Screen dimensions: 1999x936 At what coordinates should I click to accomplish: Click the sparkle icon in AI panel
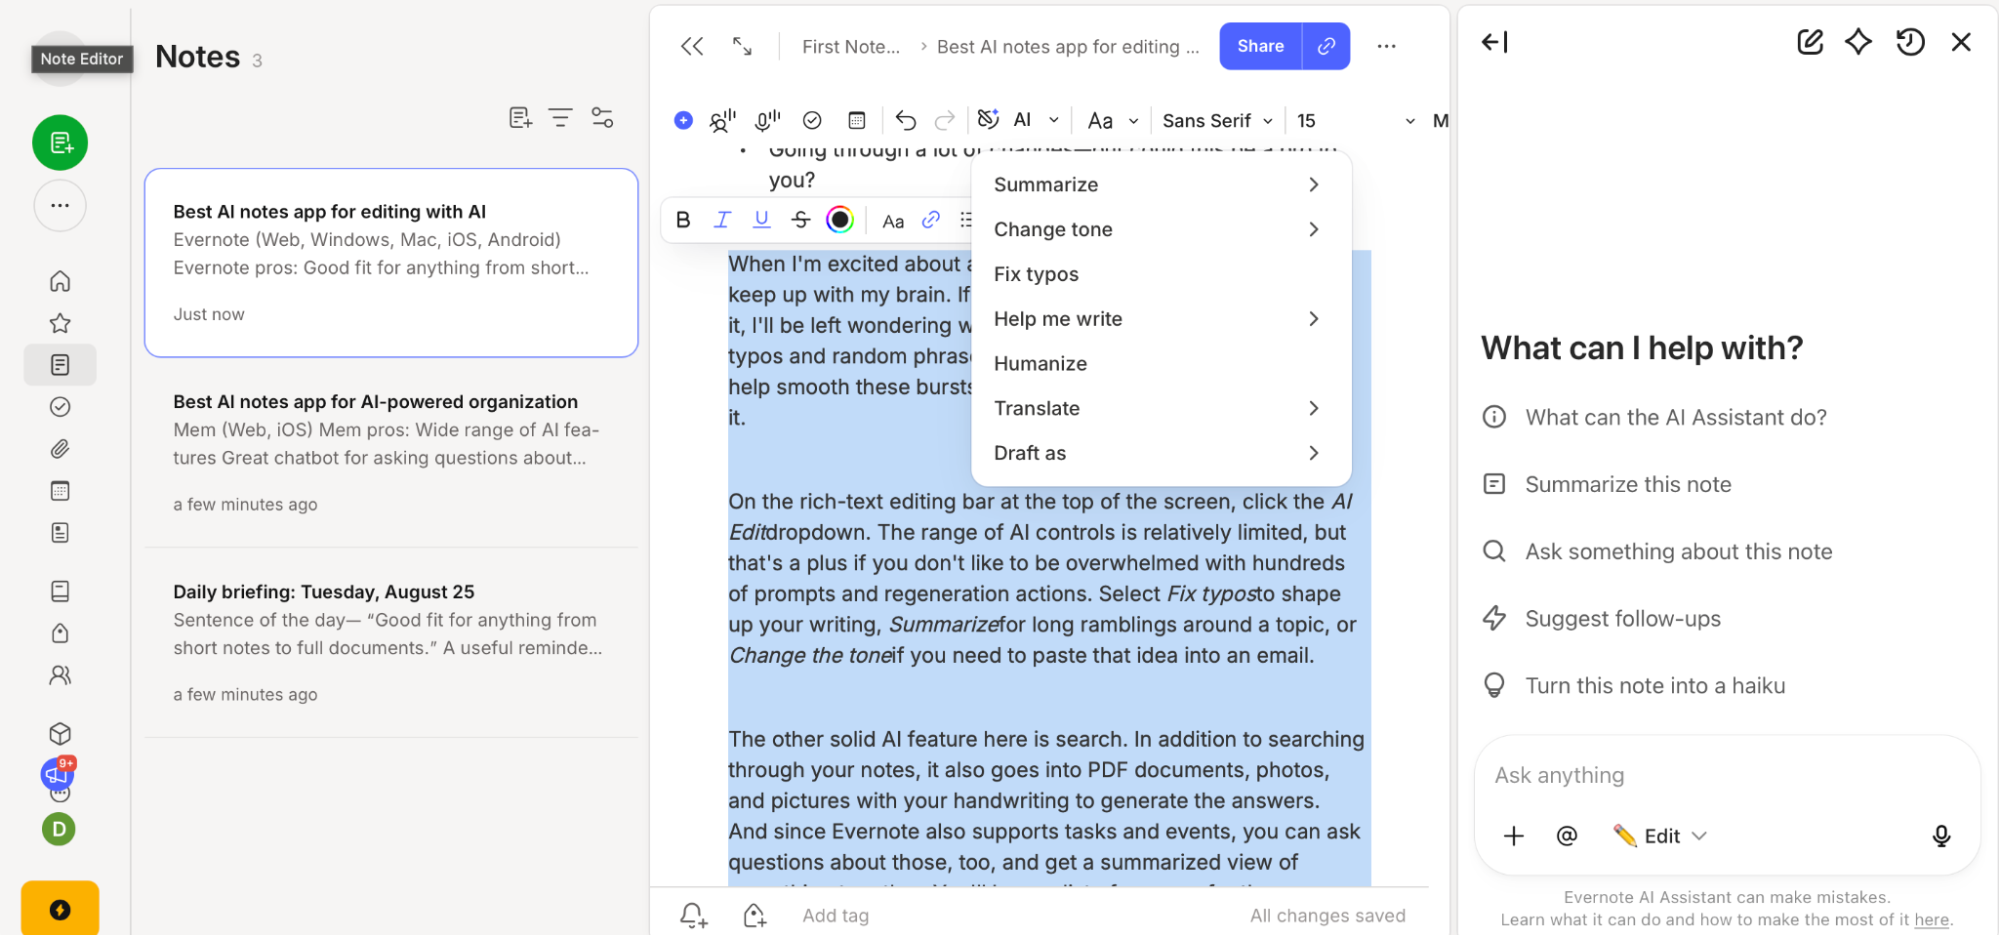[x=1858, y=42]
